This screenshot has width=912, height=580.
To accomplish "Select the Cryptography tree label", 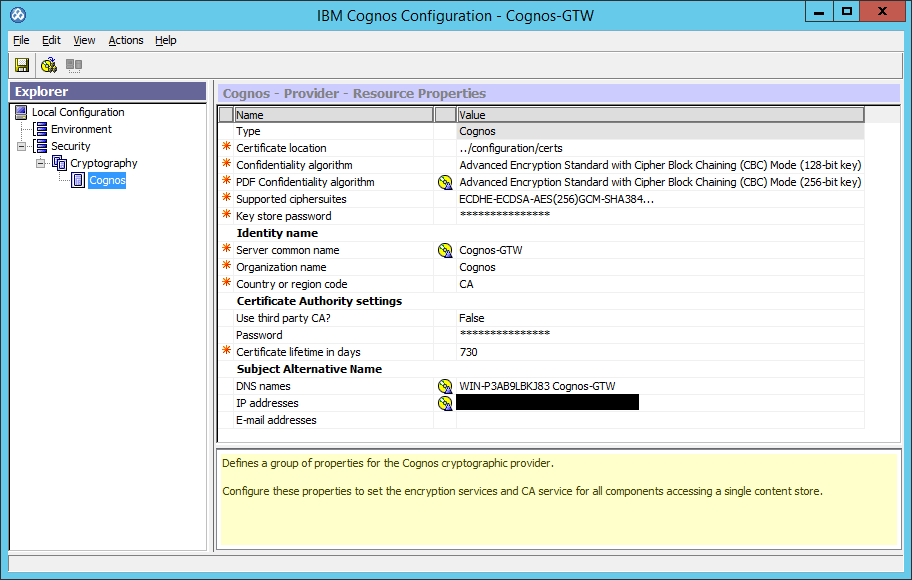I will pyautogui.click(x=104, y=163).
